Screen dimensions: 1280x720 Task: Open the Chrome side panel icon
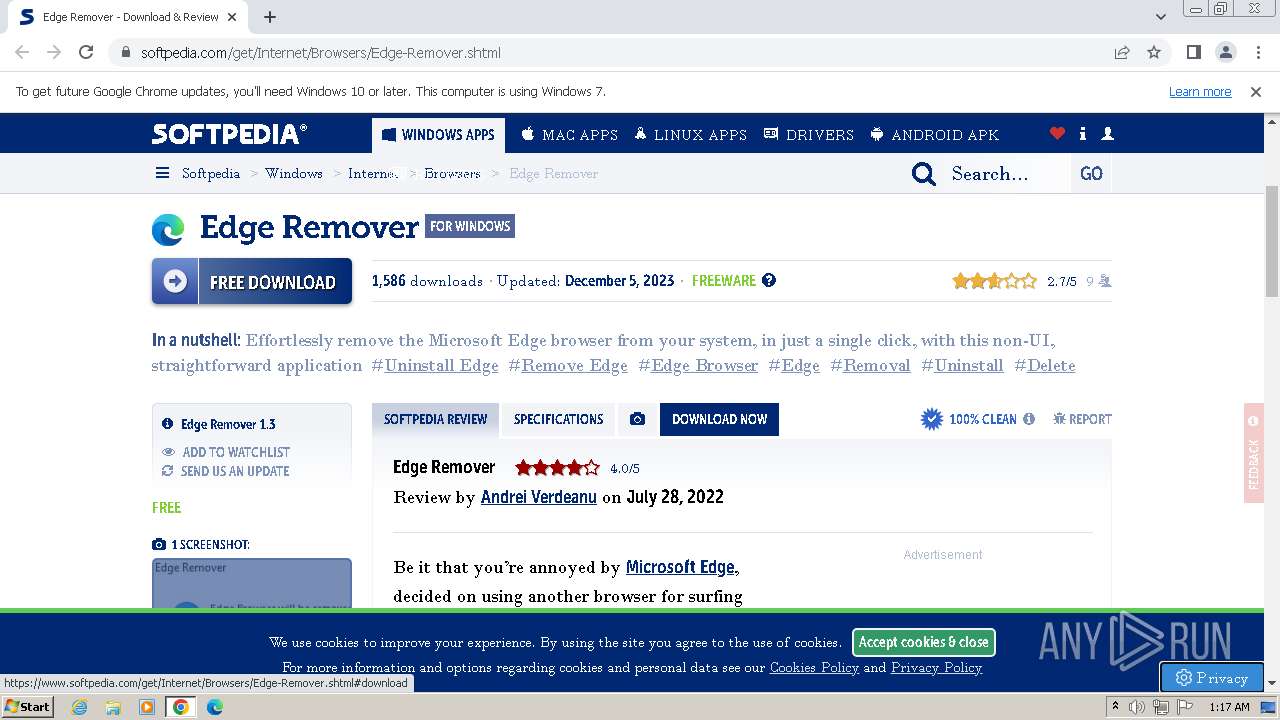click(x=1193, y=52)
